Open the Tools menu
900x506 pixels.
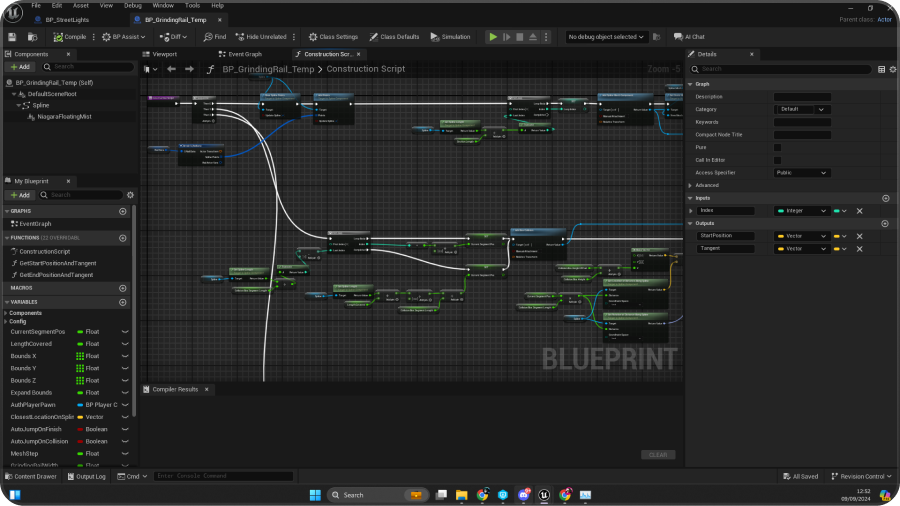192,6
